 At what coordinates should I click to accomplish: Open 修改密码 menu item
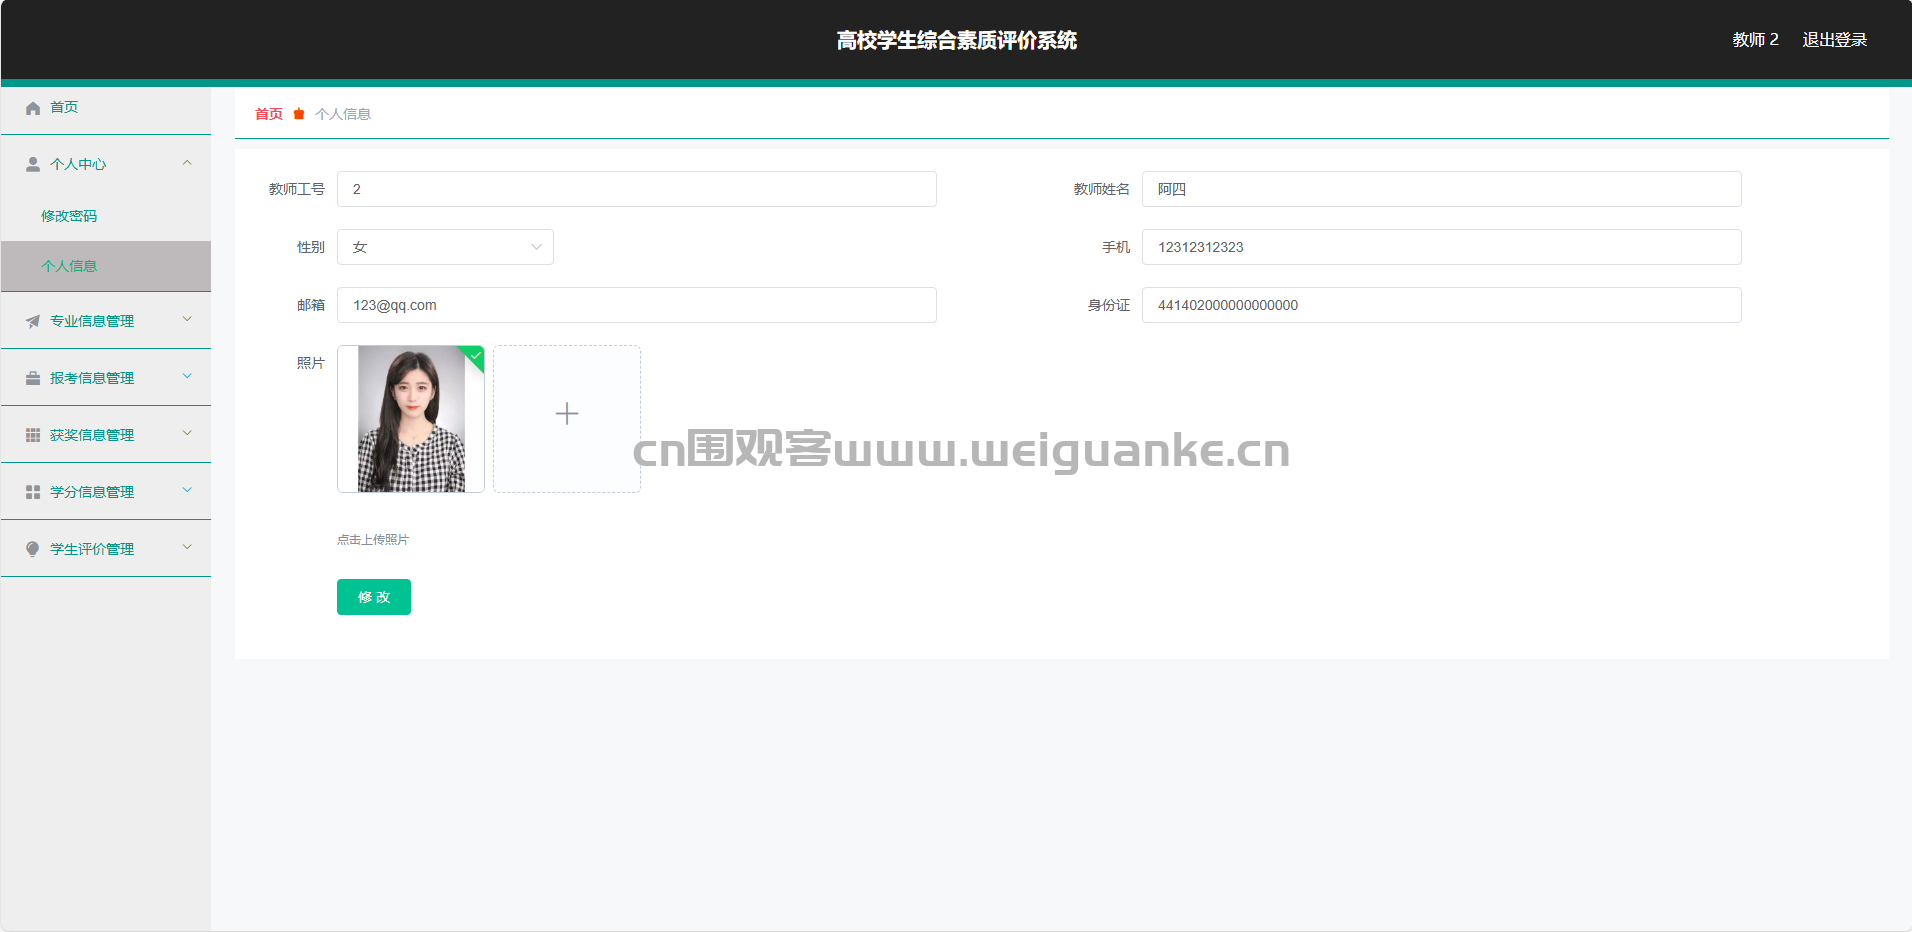tap(69, 216)
